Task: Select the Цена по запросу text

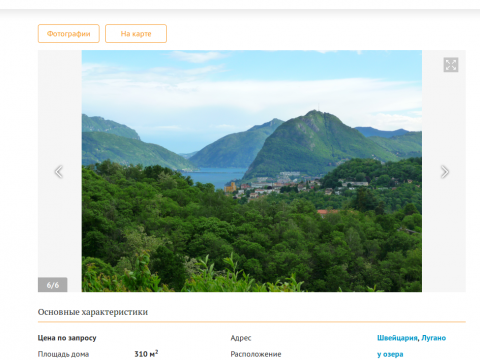Action: 67,338
